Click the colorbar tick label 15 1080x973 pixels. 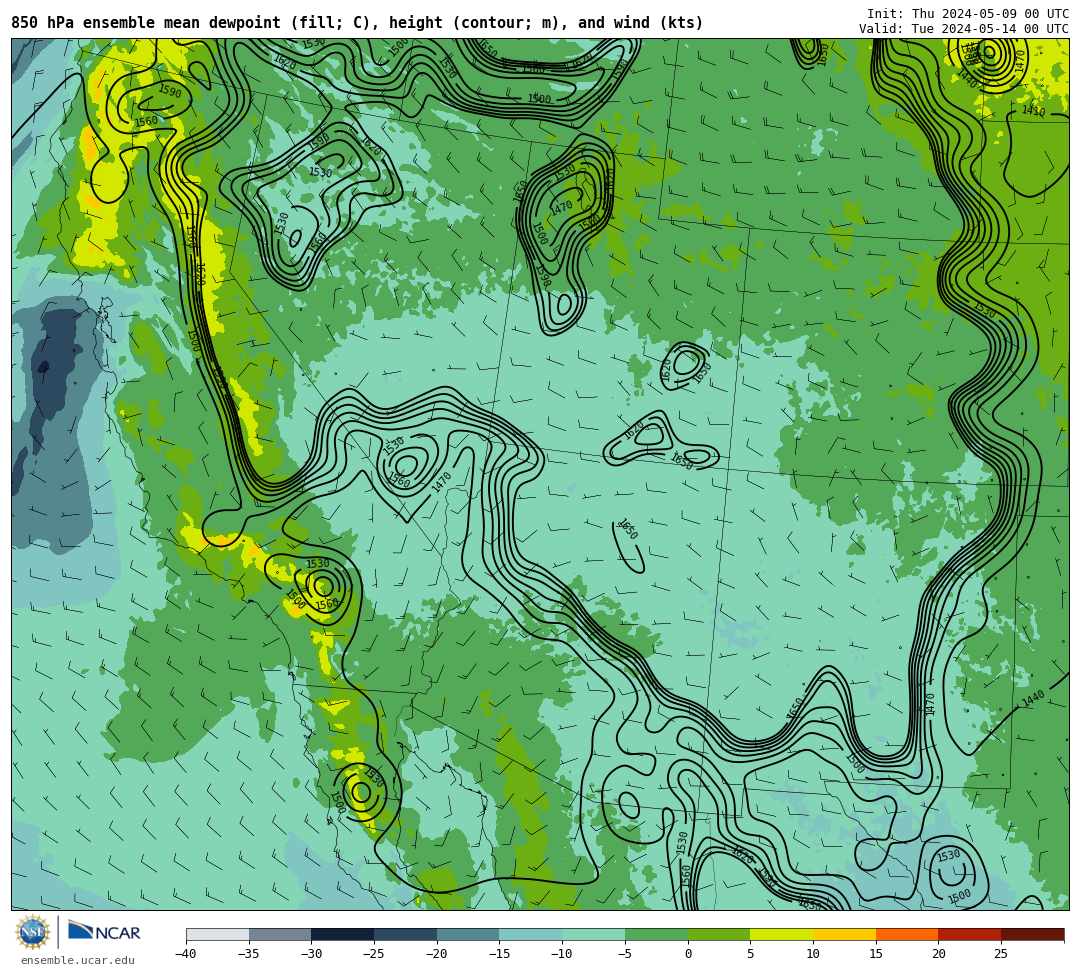[x=875, y=954]
